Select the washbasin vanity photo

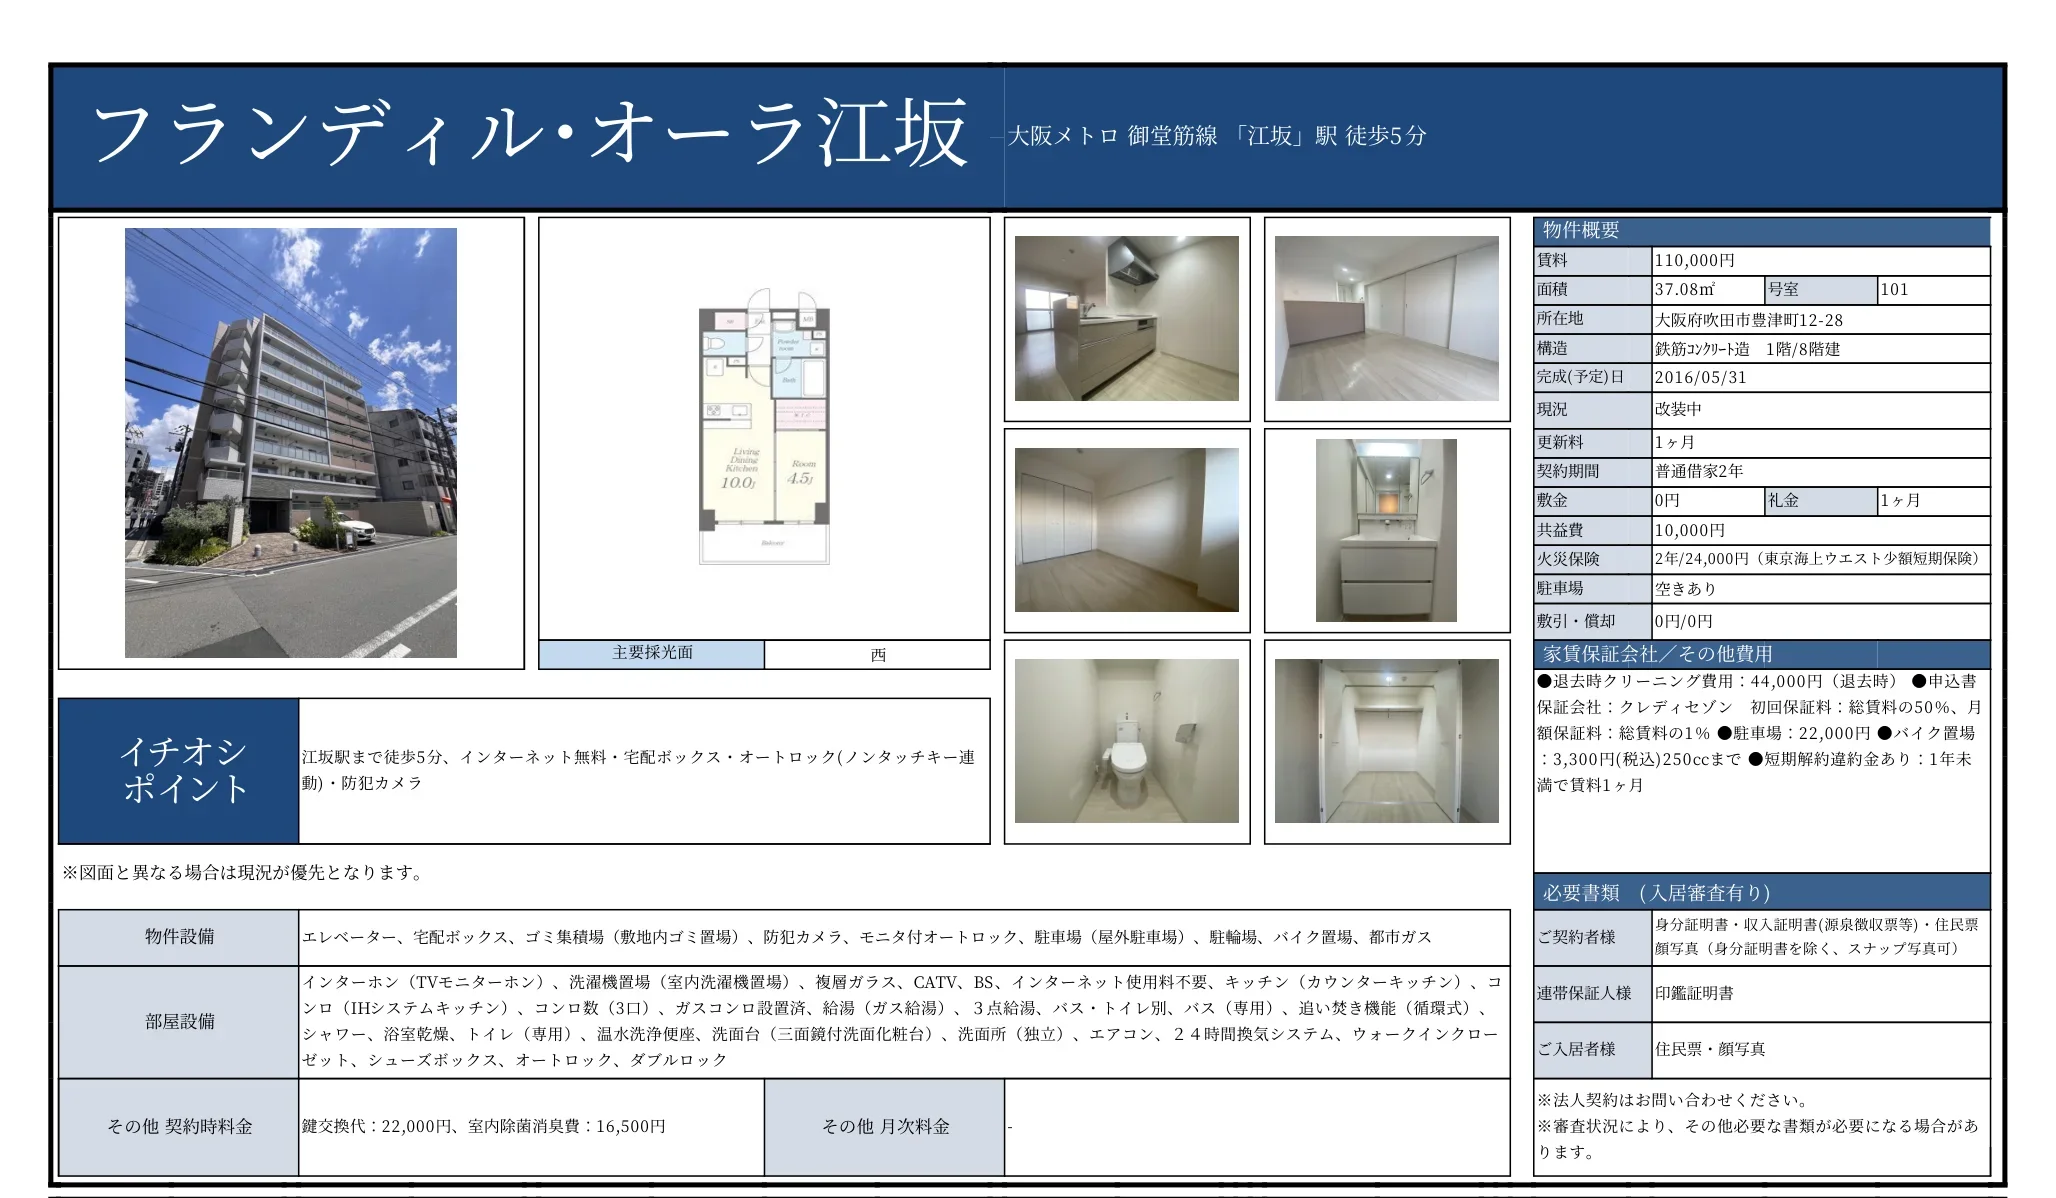(x=1386, y=530)
